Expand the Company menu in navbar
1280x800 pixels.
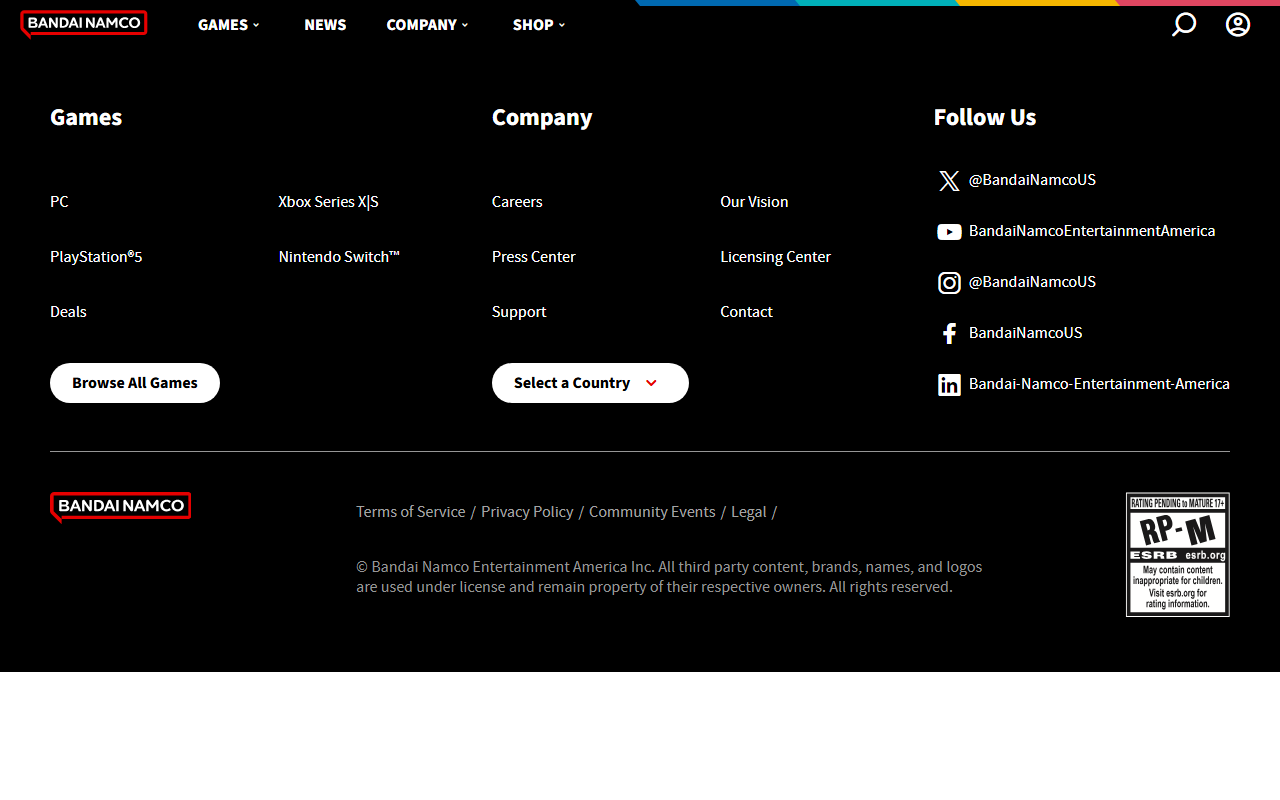click(x=428, y=25)
